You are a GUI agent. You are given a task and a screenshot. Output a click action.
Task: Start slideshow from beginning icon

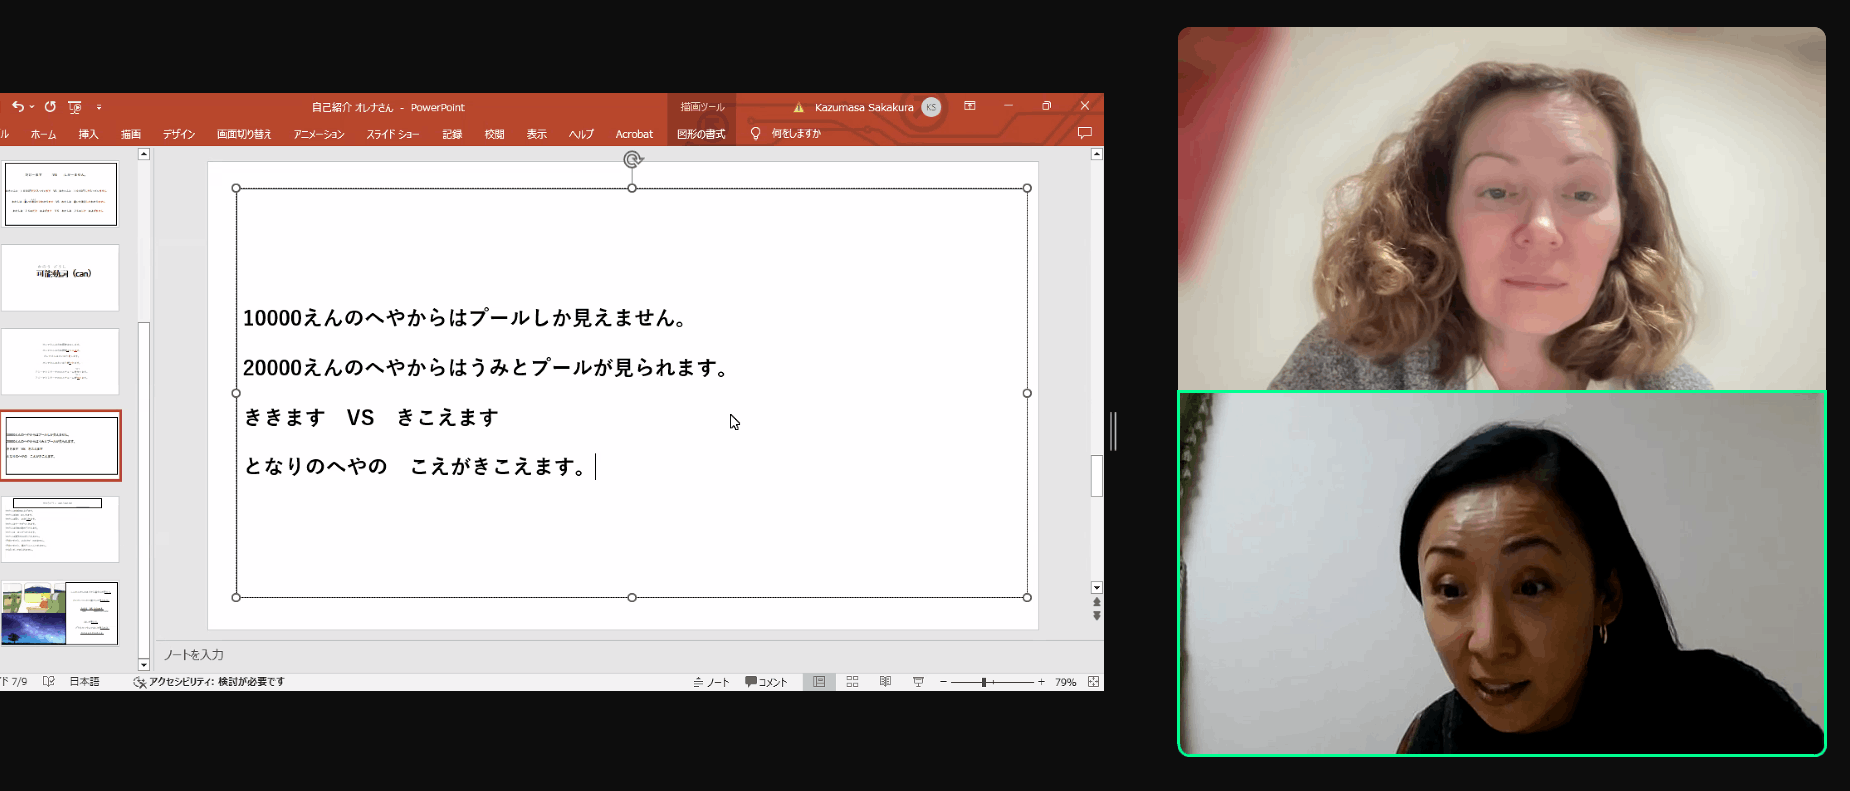75,107
